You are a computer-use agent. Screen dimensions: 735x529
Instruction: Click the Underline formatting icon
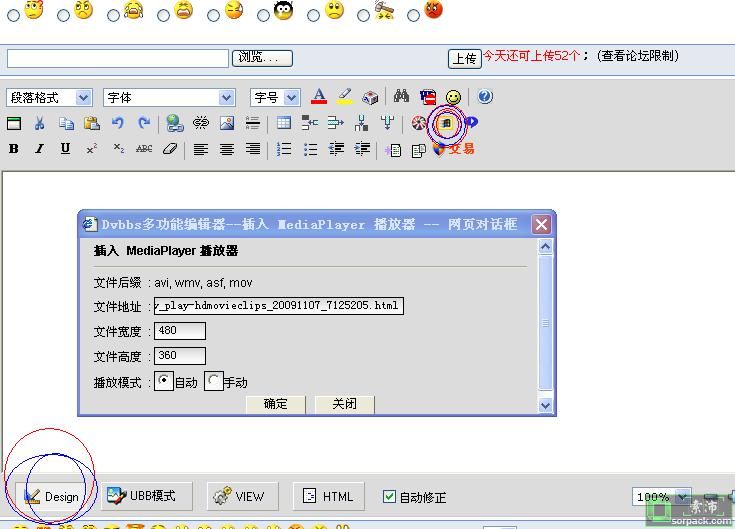[x=65, y=149]
